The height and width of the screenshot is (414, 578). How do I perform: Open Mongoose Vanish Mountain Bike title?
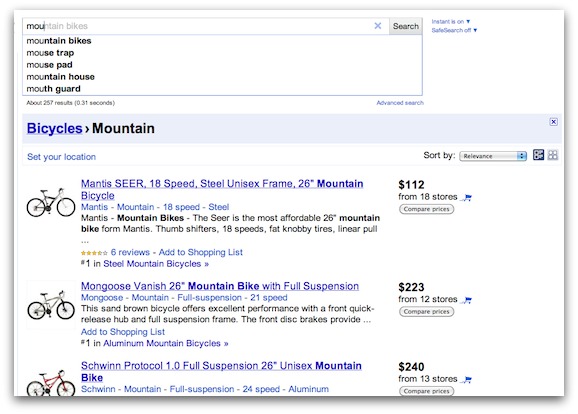coord(220,286)
